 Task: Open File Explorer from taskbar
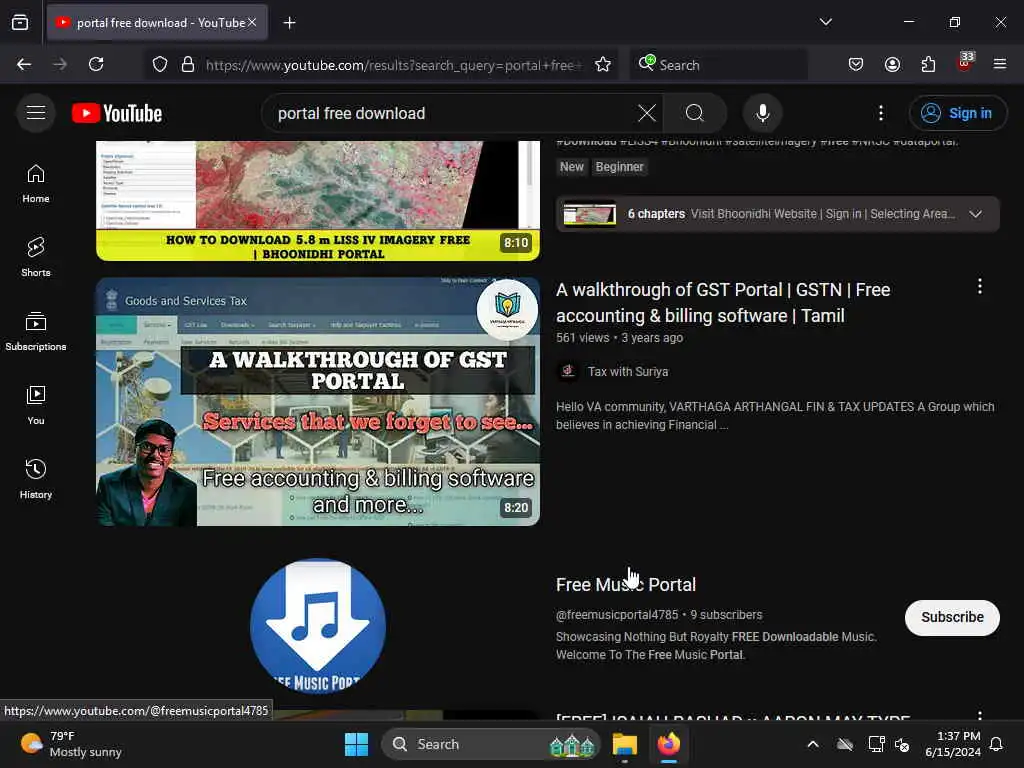click(x=624, y=744)
